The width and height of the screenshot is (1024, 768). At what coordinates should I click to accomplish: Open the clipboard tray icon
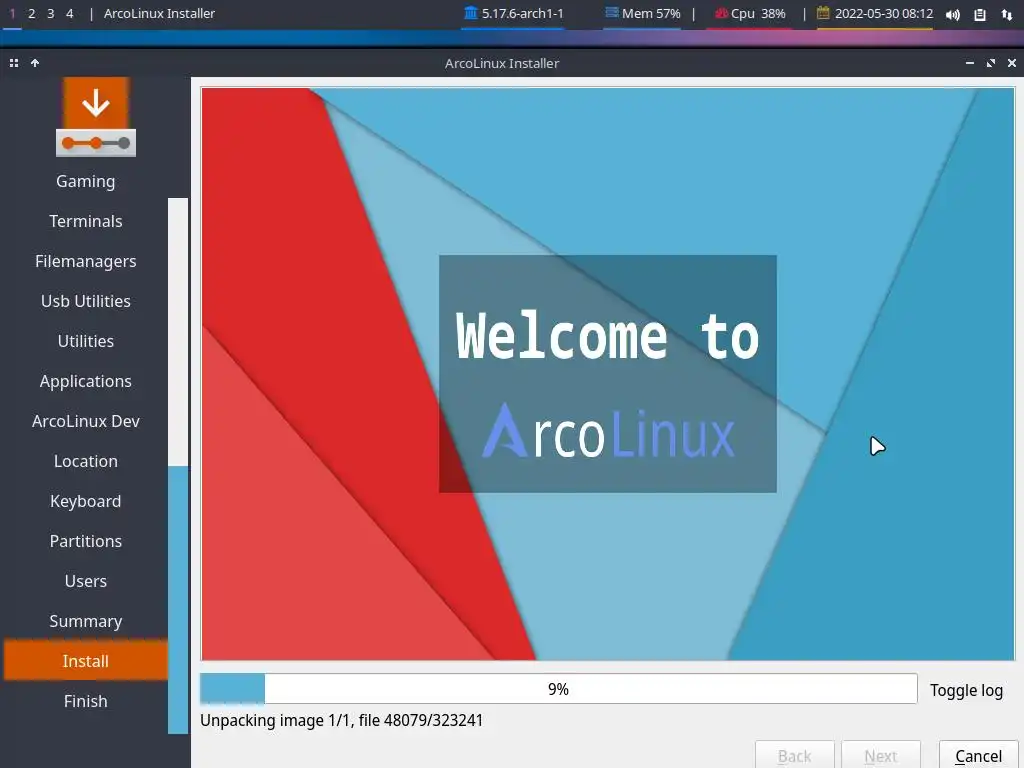coord(980,14)
